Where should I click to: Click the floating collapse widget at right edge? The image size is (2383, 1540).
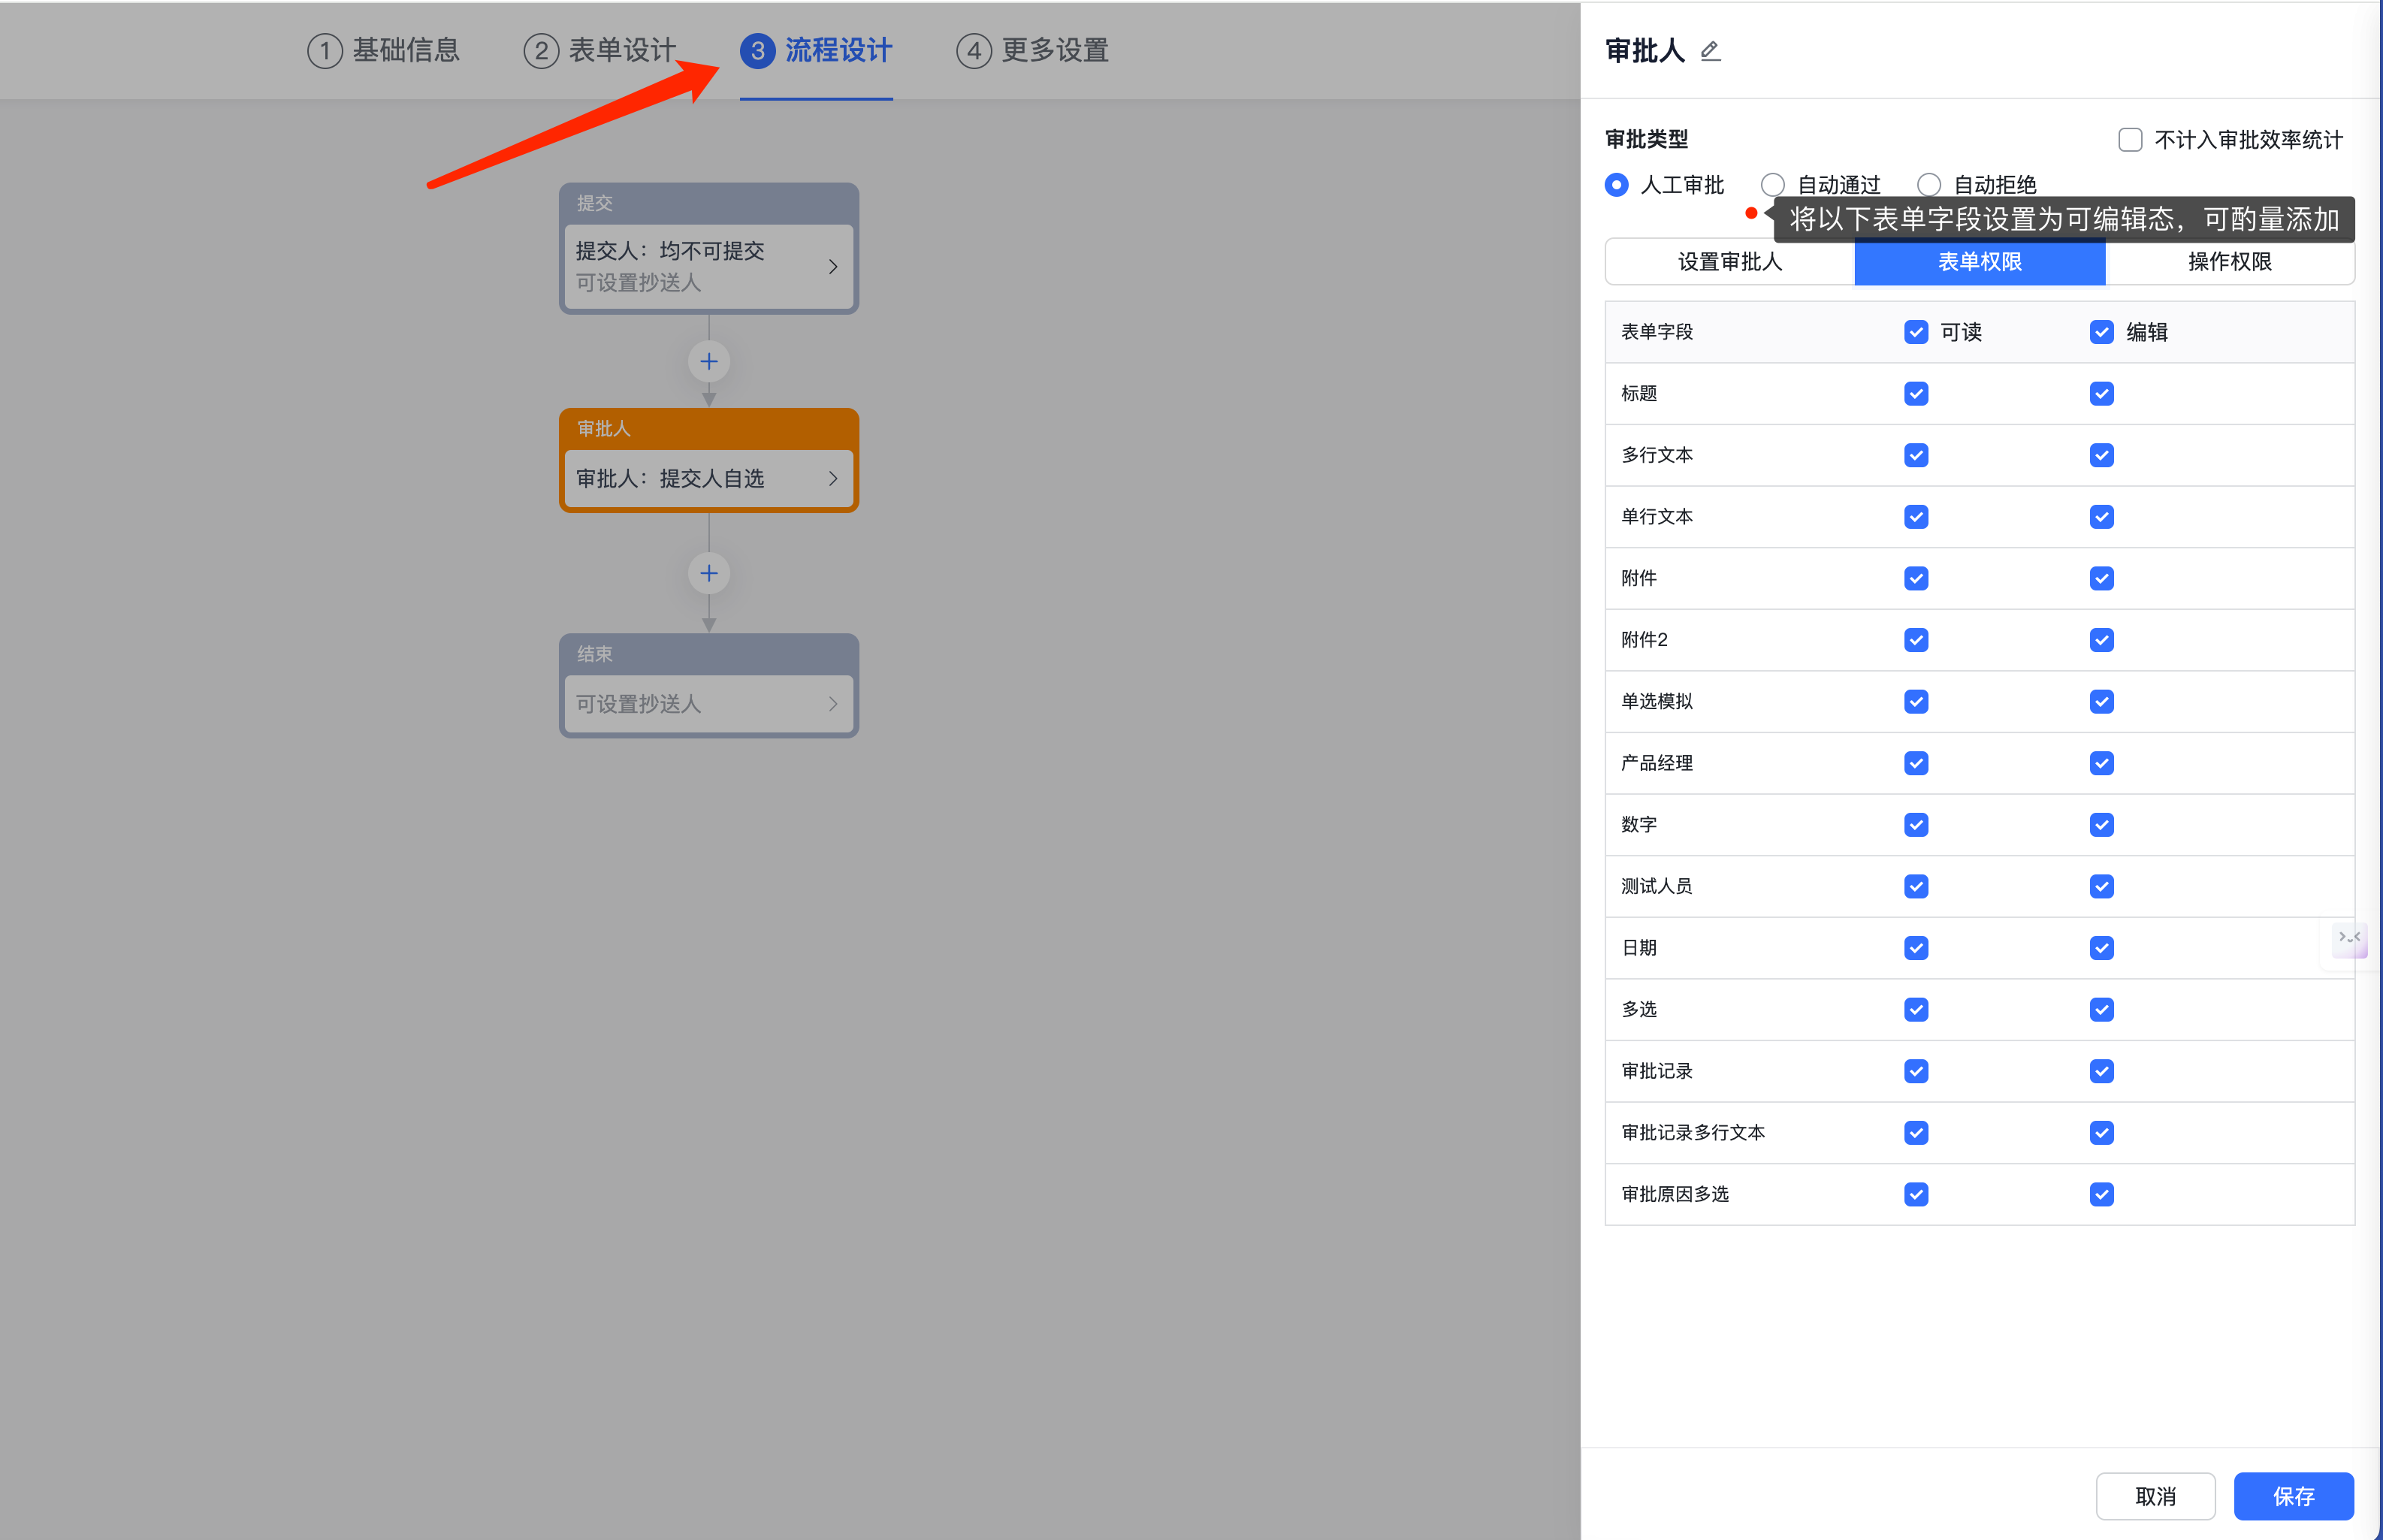(x=2349, y=938)
